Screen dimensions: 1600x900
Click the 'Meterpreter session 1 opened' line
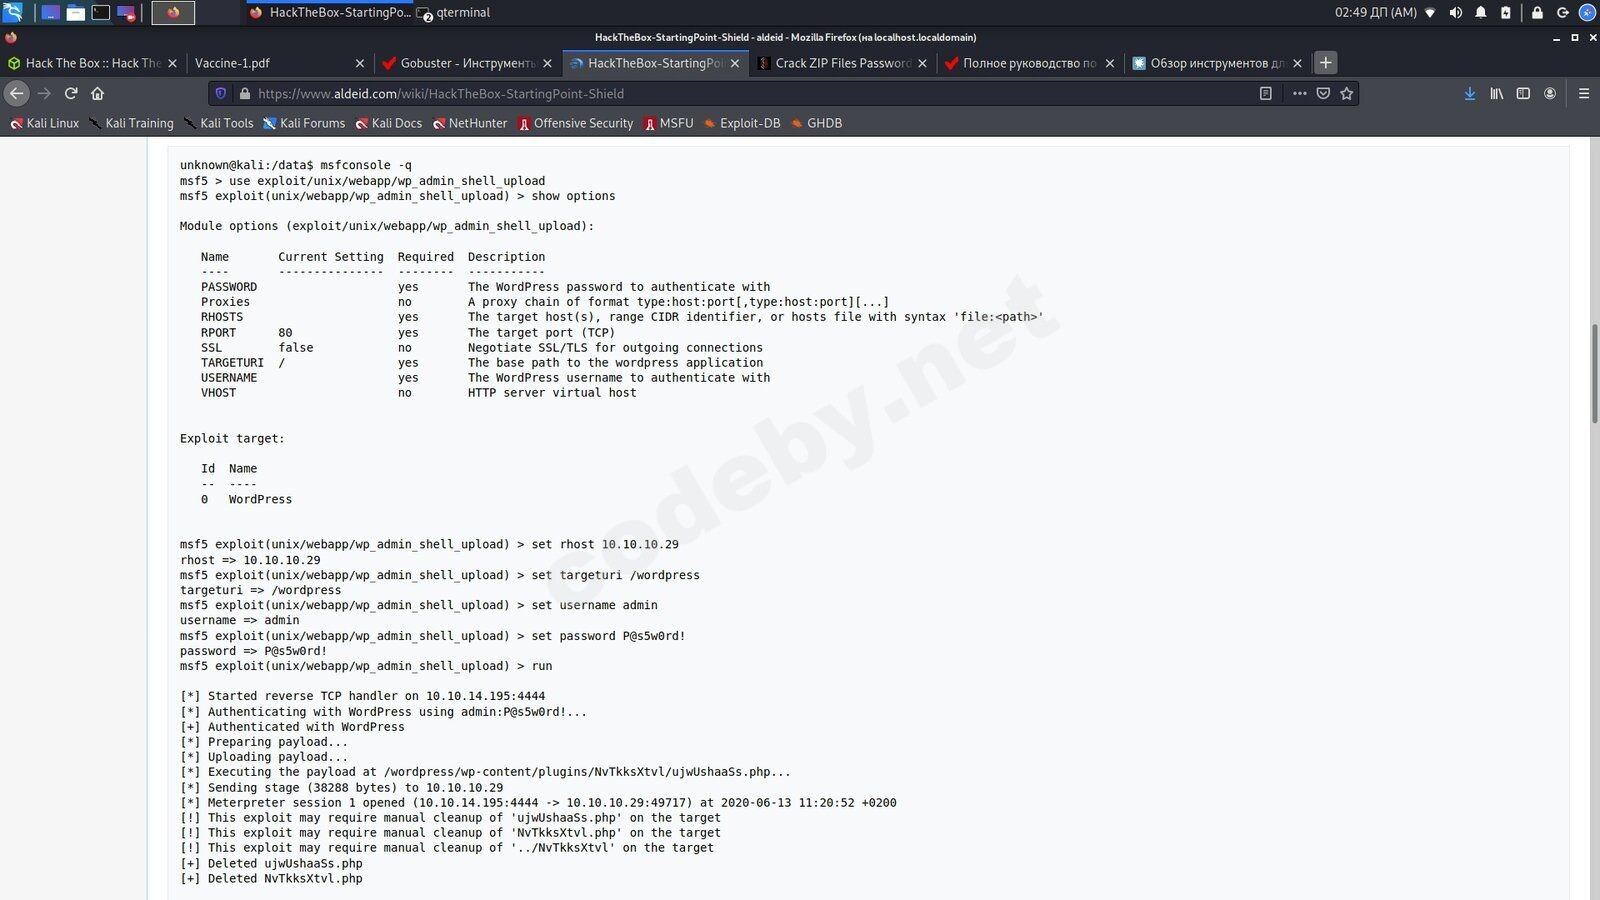click(x=538, y=803)
